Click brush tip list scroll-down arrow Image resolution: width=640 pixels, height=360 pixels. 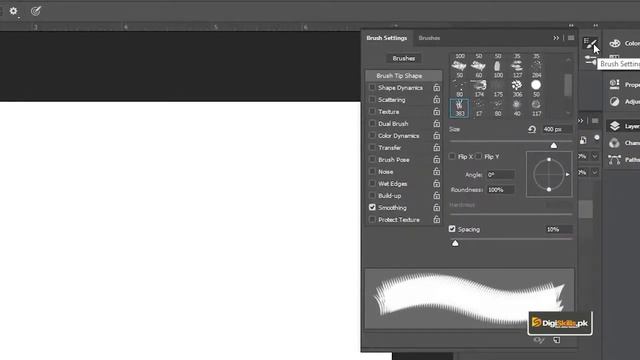568,113
